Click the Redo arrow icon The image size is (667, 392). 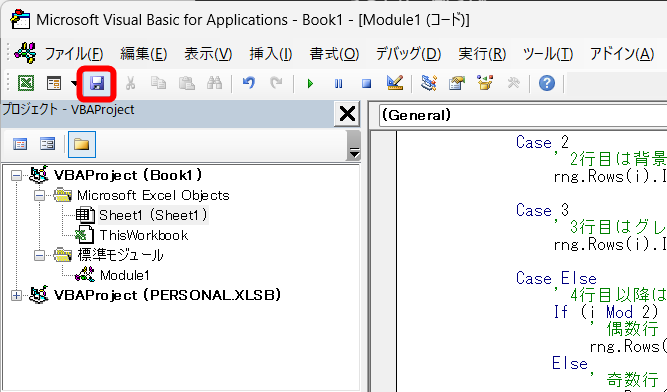[x=276, y=83]
